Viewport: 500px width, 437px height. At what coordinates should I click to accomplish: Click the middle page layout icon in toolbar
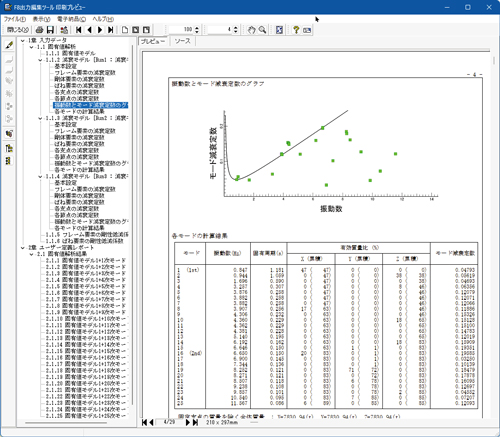pyautogui.click(x=136, y=30)
